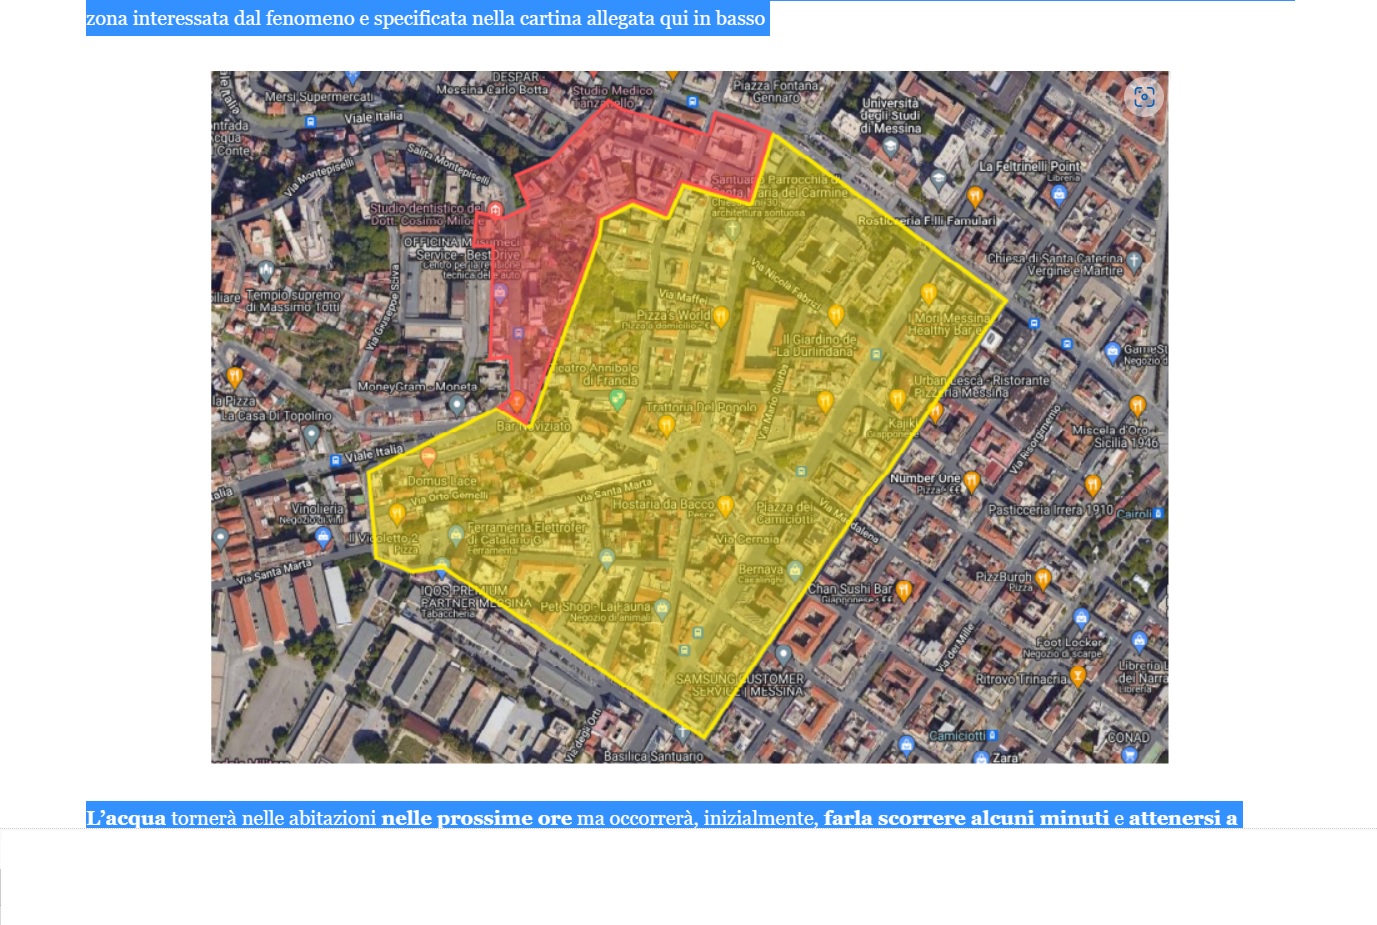Click the Ritrovo Trinacria bar pin

pos(1078,676)
